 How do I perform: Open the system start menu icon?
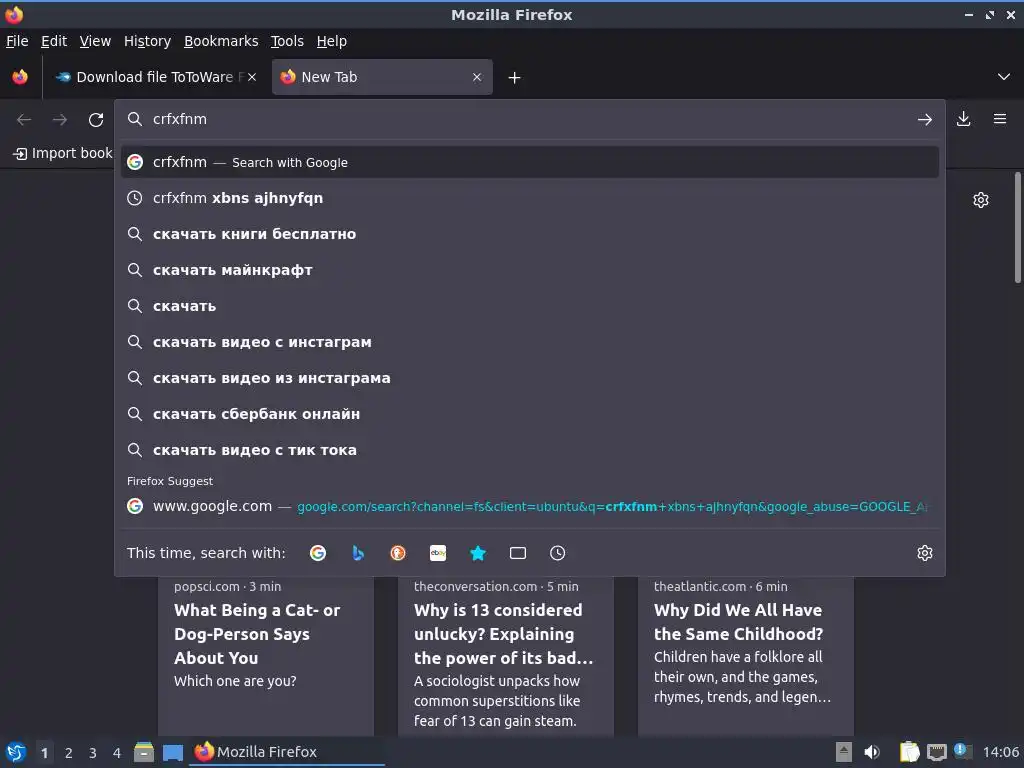16,752
